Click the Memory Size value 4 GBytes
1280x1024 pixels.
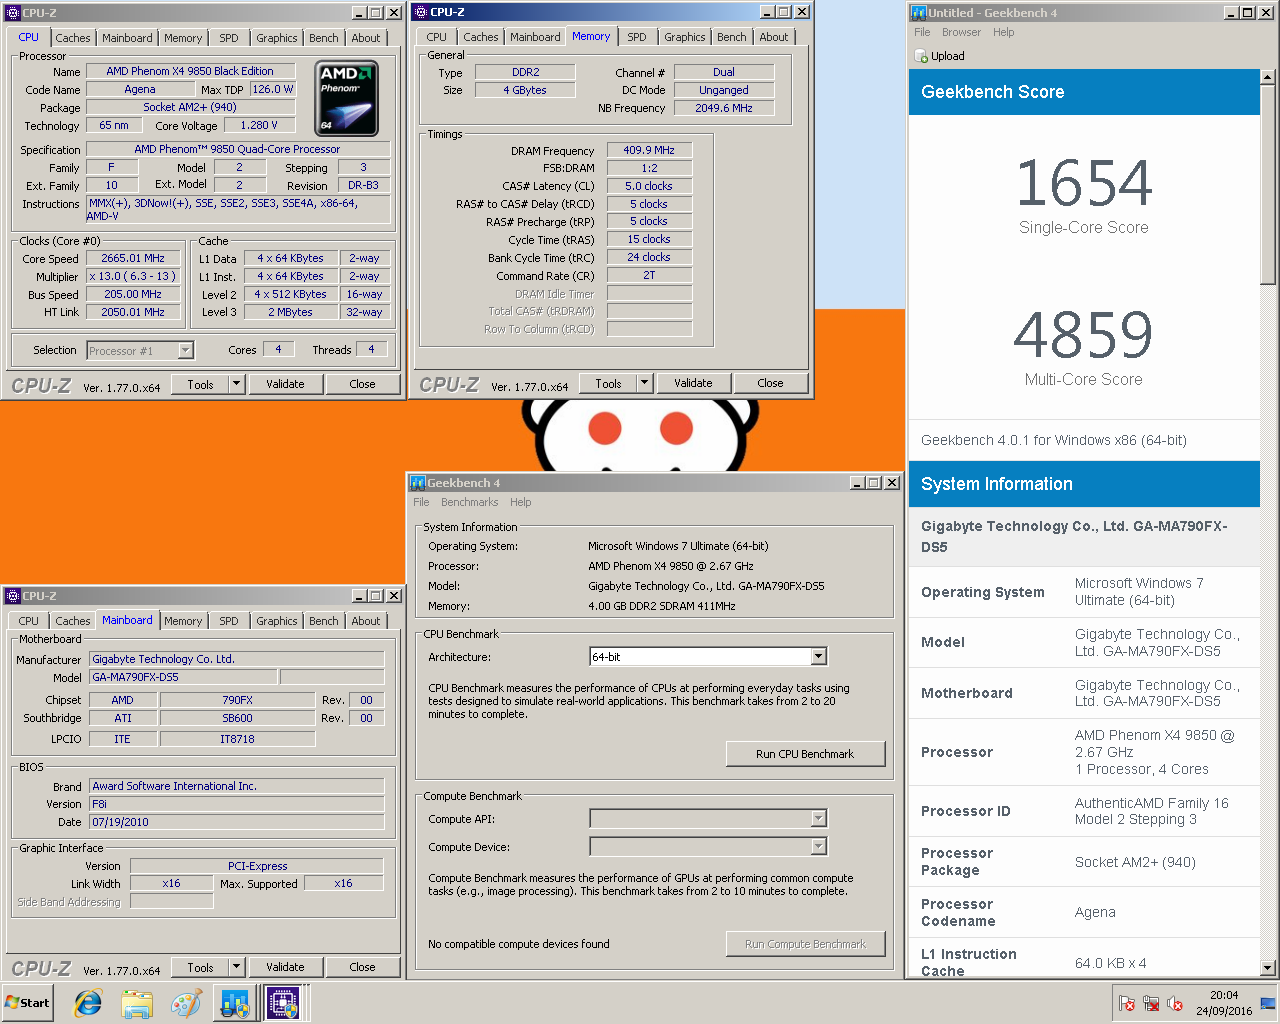(525, 90)
